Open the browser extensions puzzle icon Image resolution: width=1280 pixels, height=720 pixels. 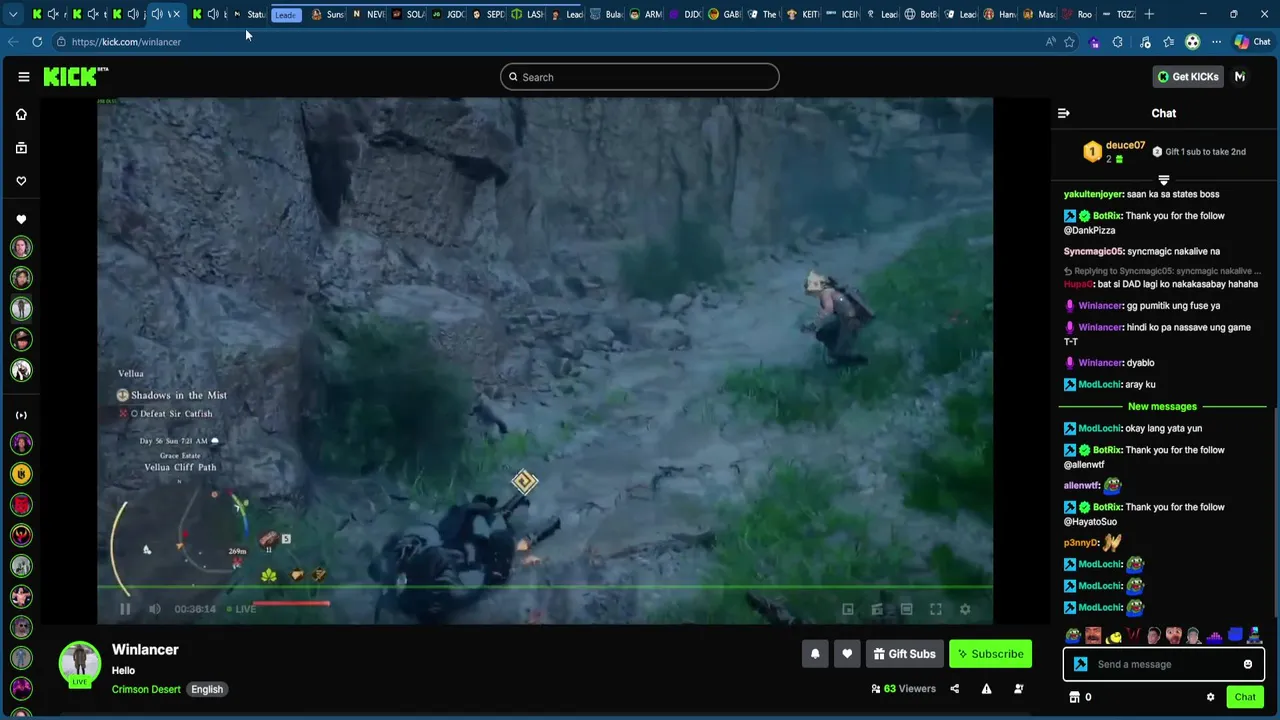click(x=1118, y=42)
